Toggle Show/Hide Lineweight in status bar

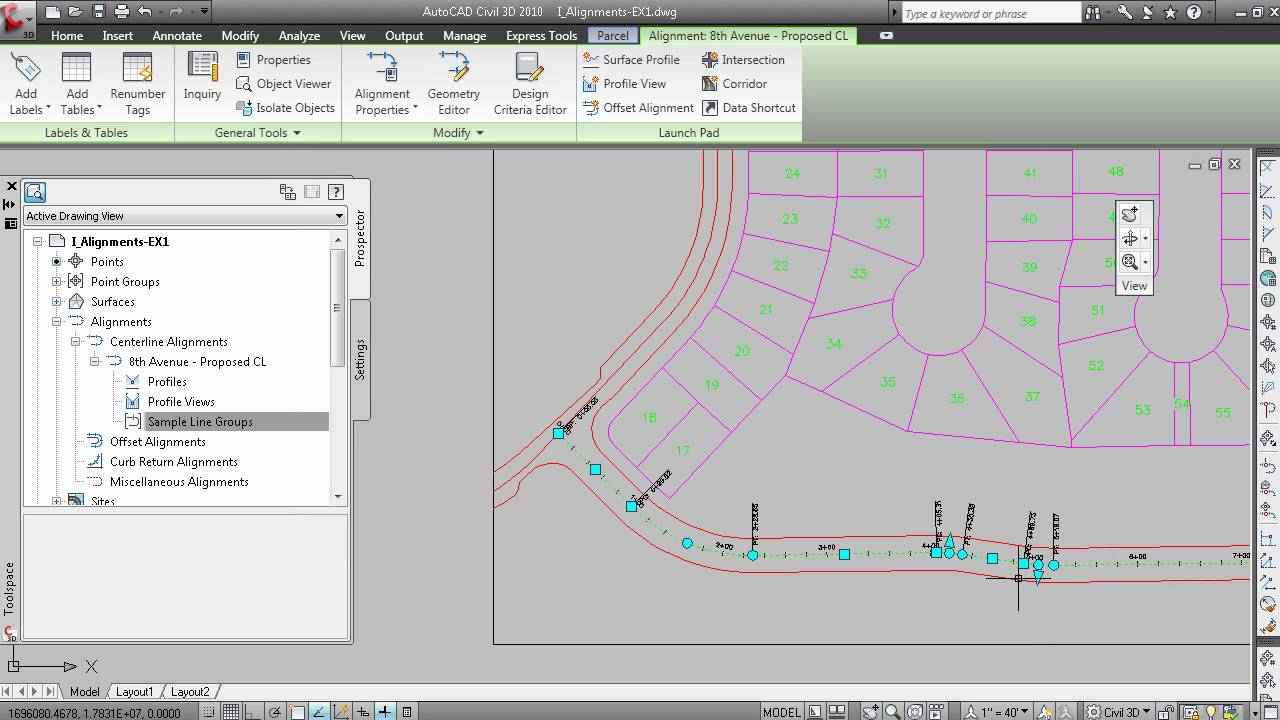coord(384,712)
